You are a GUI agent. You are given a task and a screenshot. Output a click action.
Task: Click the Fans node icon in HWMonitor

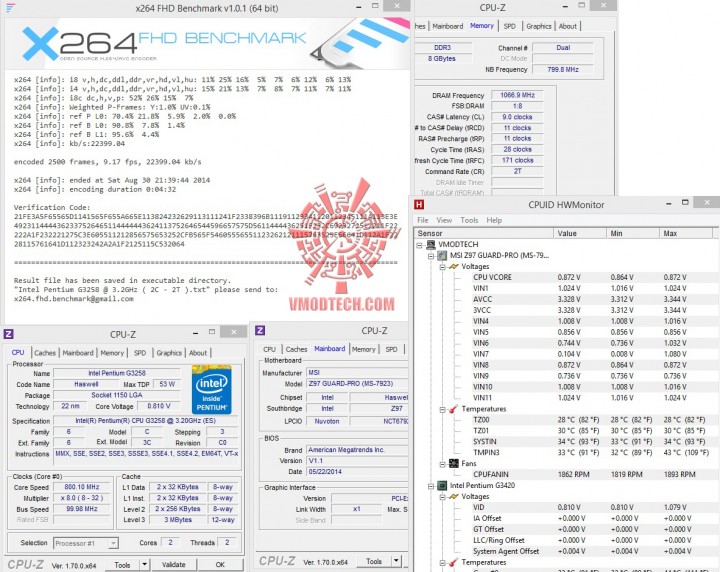click(454, 463)
